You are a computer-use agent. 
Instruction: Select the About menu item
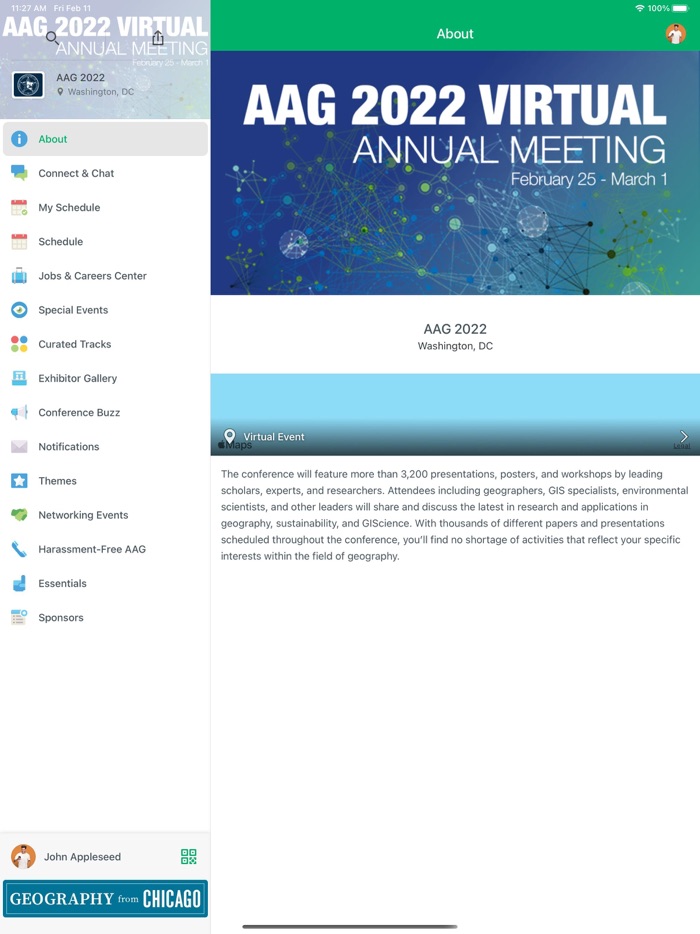[105, 139]
